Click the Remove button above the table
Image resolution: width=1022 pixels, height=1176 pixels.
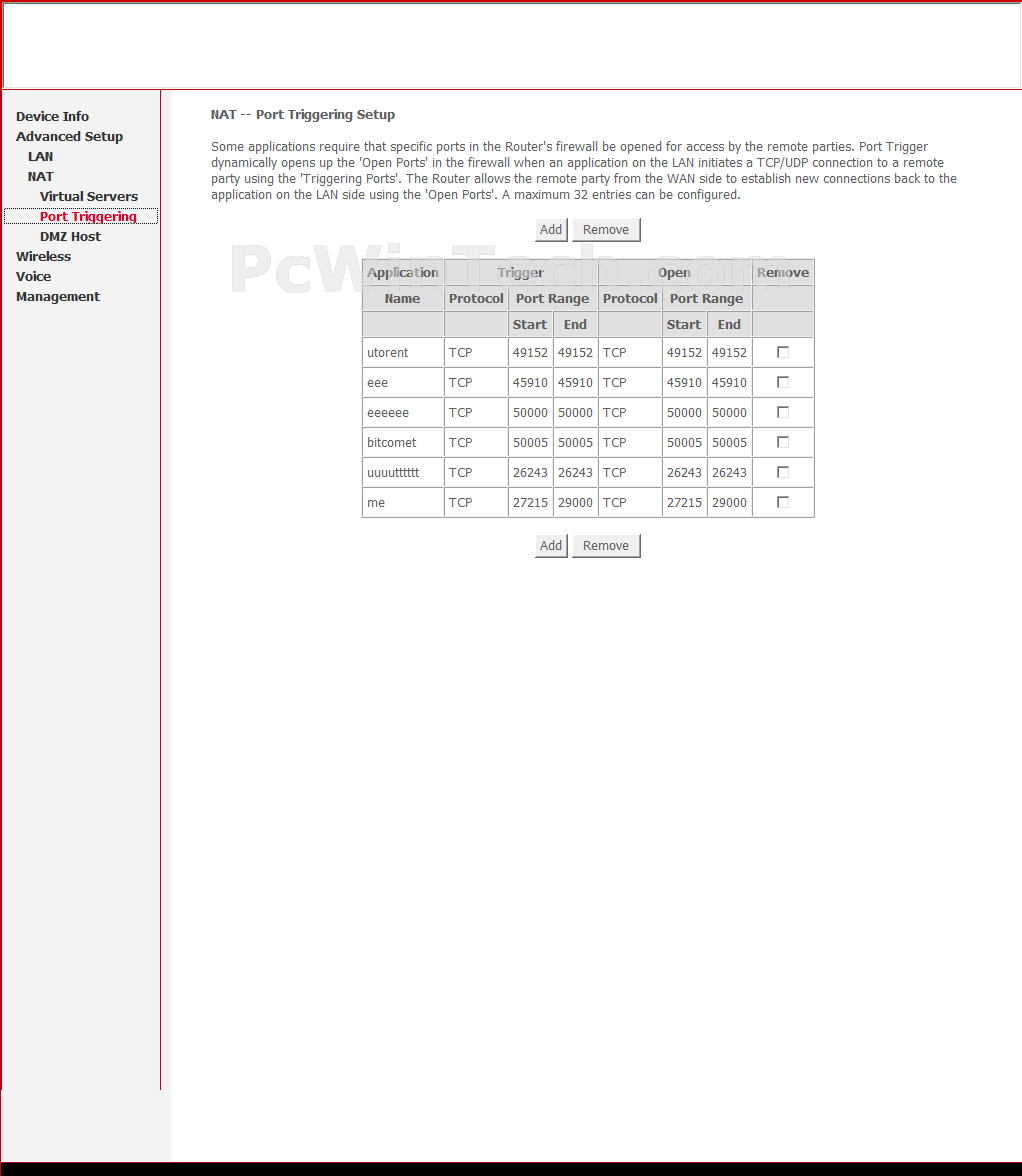pos(606,230)
